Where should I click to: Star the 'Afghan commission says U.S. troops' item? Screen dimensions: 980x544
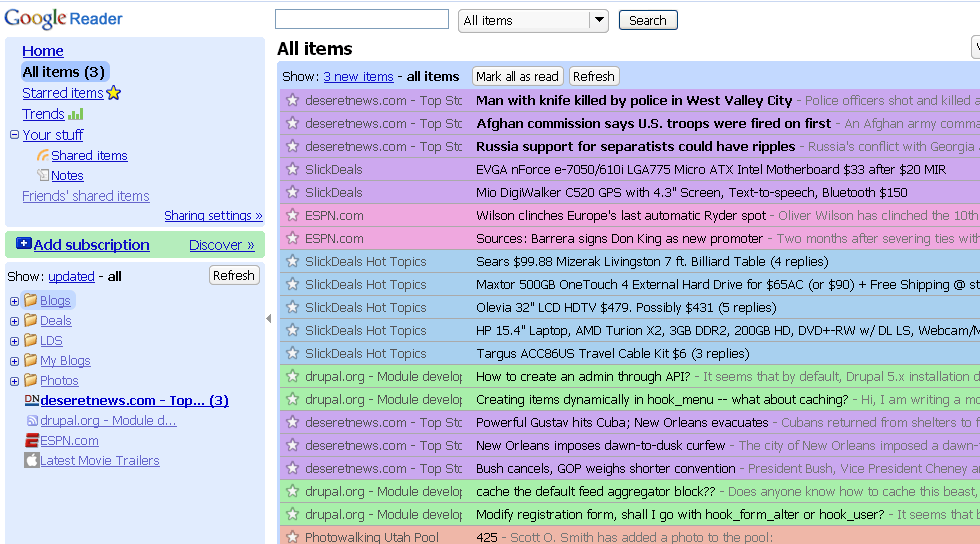[292, 123]
